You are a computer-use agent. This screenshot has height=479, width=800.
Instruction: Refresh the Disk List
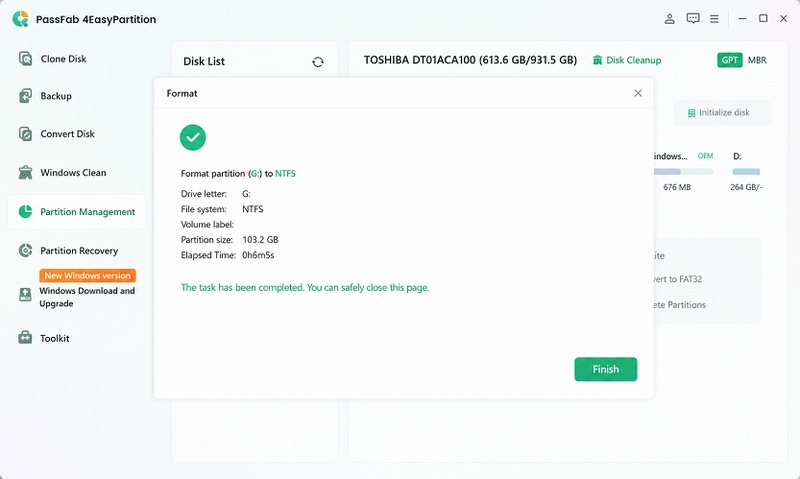(318, 62)
